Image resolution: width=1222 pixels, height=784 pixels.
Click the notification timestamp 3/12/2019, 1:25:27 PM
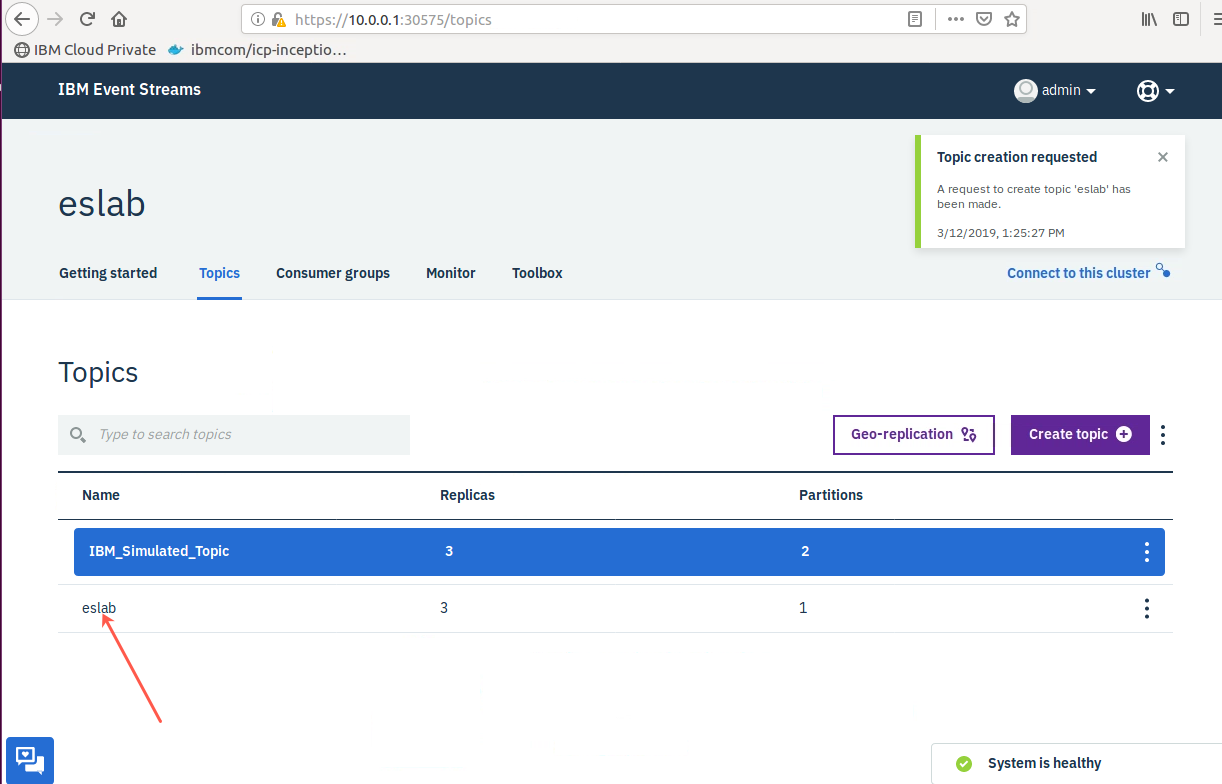1001,233
